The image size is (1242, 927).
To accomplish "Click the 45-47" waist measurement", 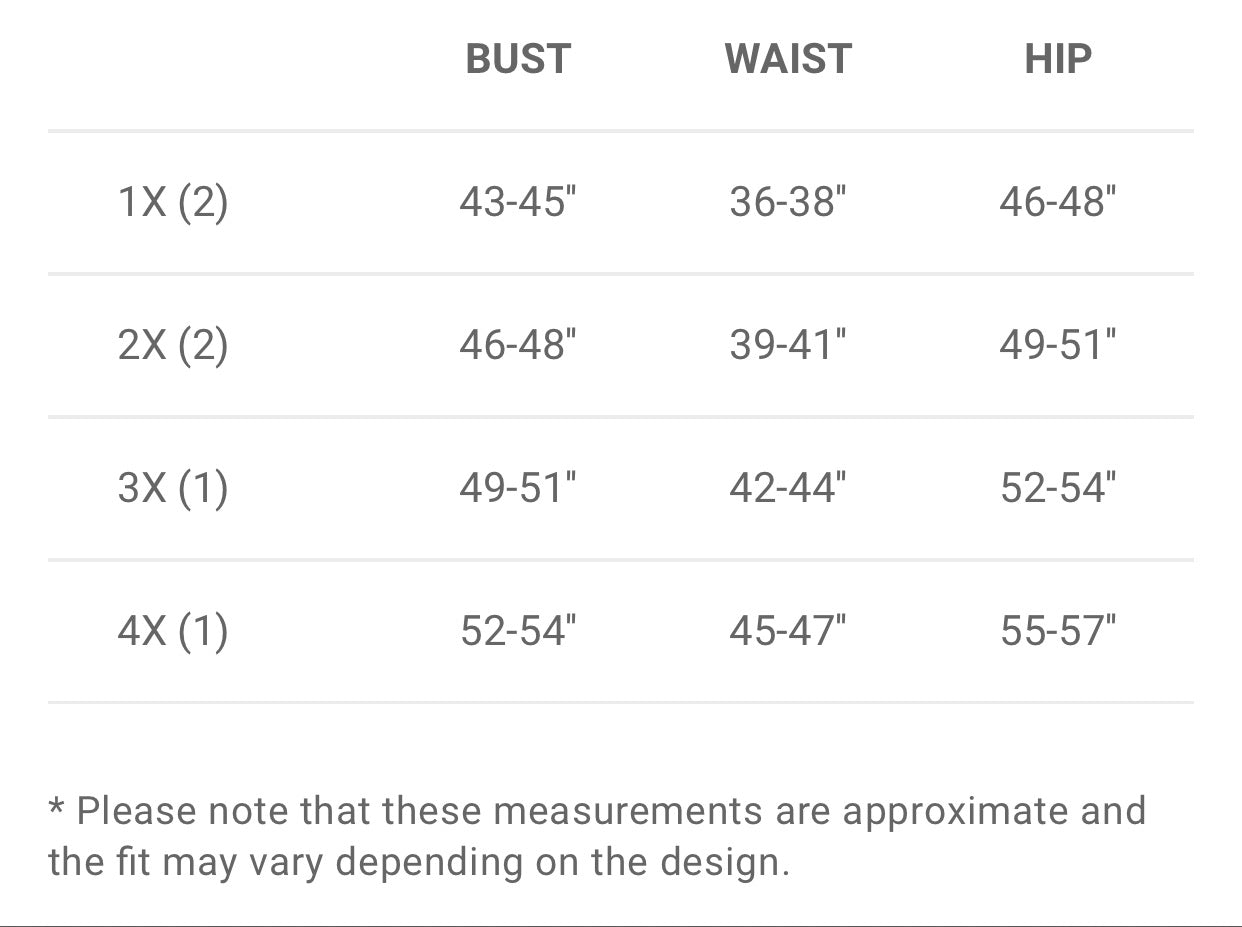I will (788, 631).
